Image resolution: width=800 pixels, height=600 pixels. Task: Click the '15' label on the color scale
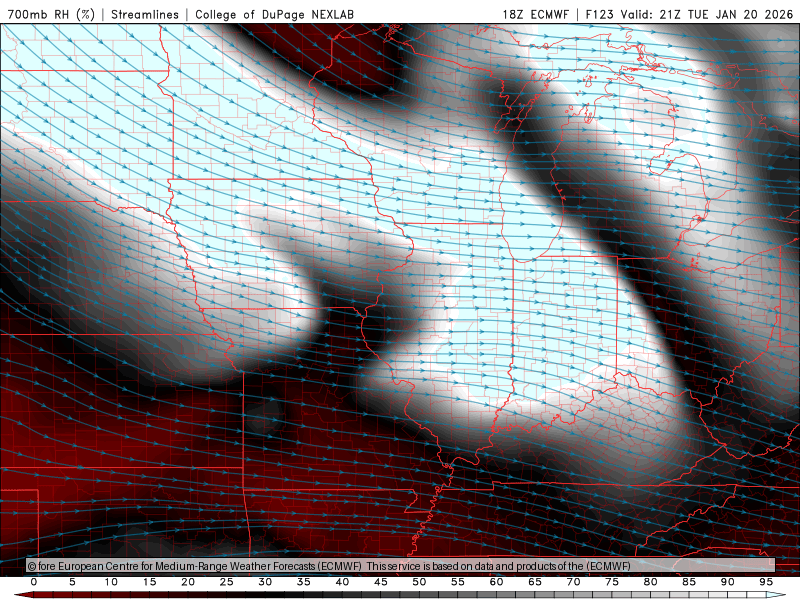tap(149, 582)
